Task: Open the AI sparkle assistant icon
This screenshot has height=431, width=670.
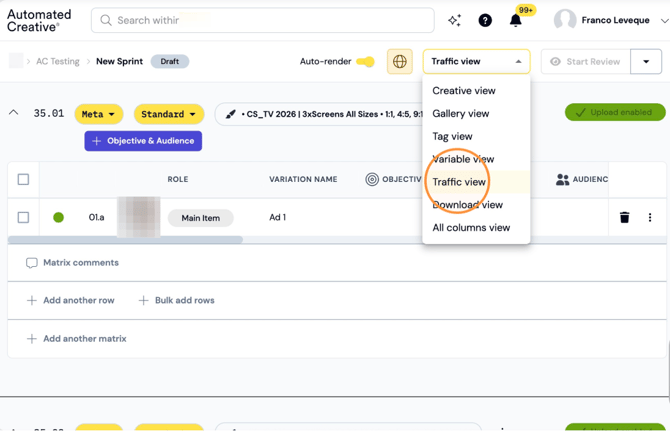Action: click(x=454, y=20)
